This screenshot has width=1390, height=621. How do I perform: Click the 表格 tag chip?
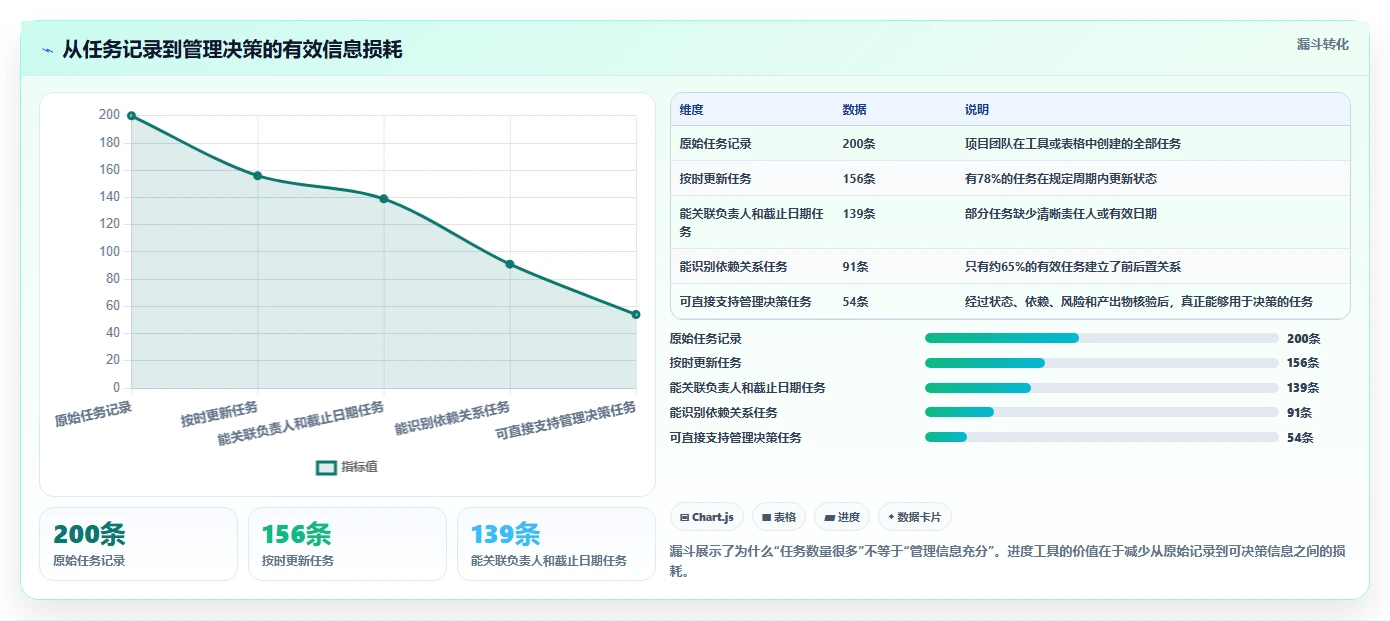click(778, 517)
